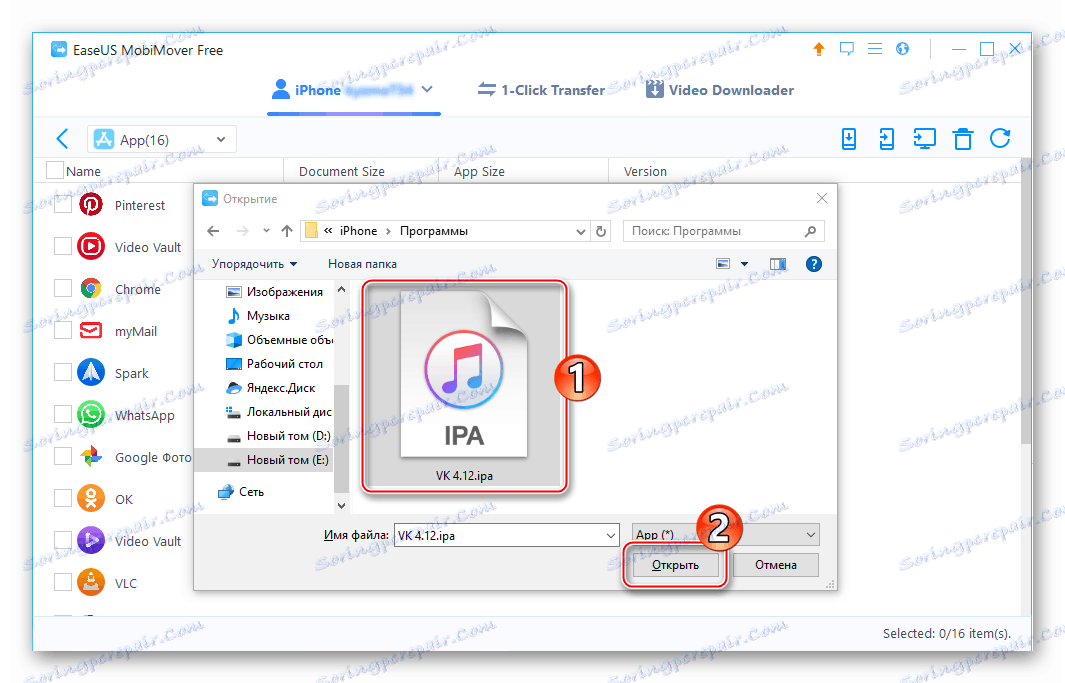Select Новый том (D:) in the tree
Image resolution: width=1065 pixels, height=683 pixels.
pyautogui.click(x=278, y=436)
